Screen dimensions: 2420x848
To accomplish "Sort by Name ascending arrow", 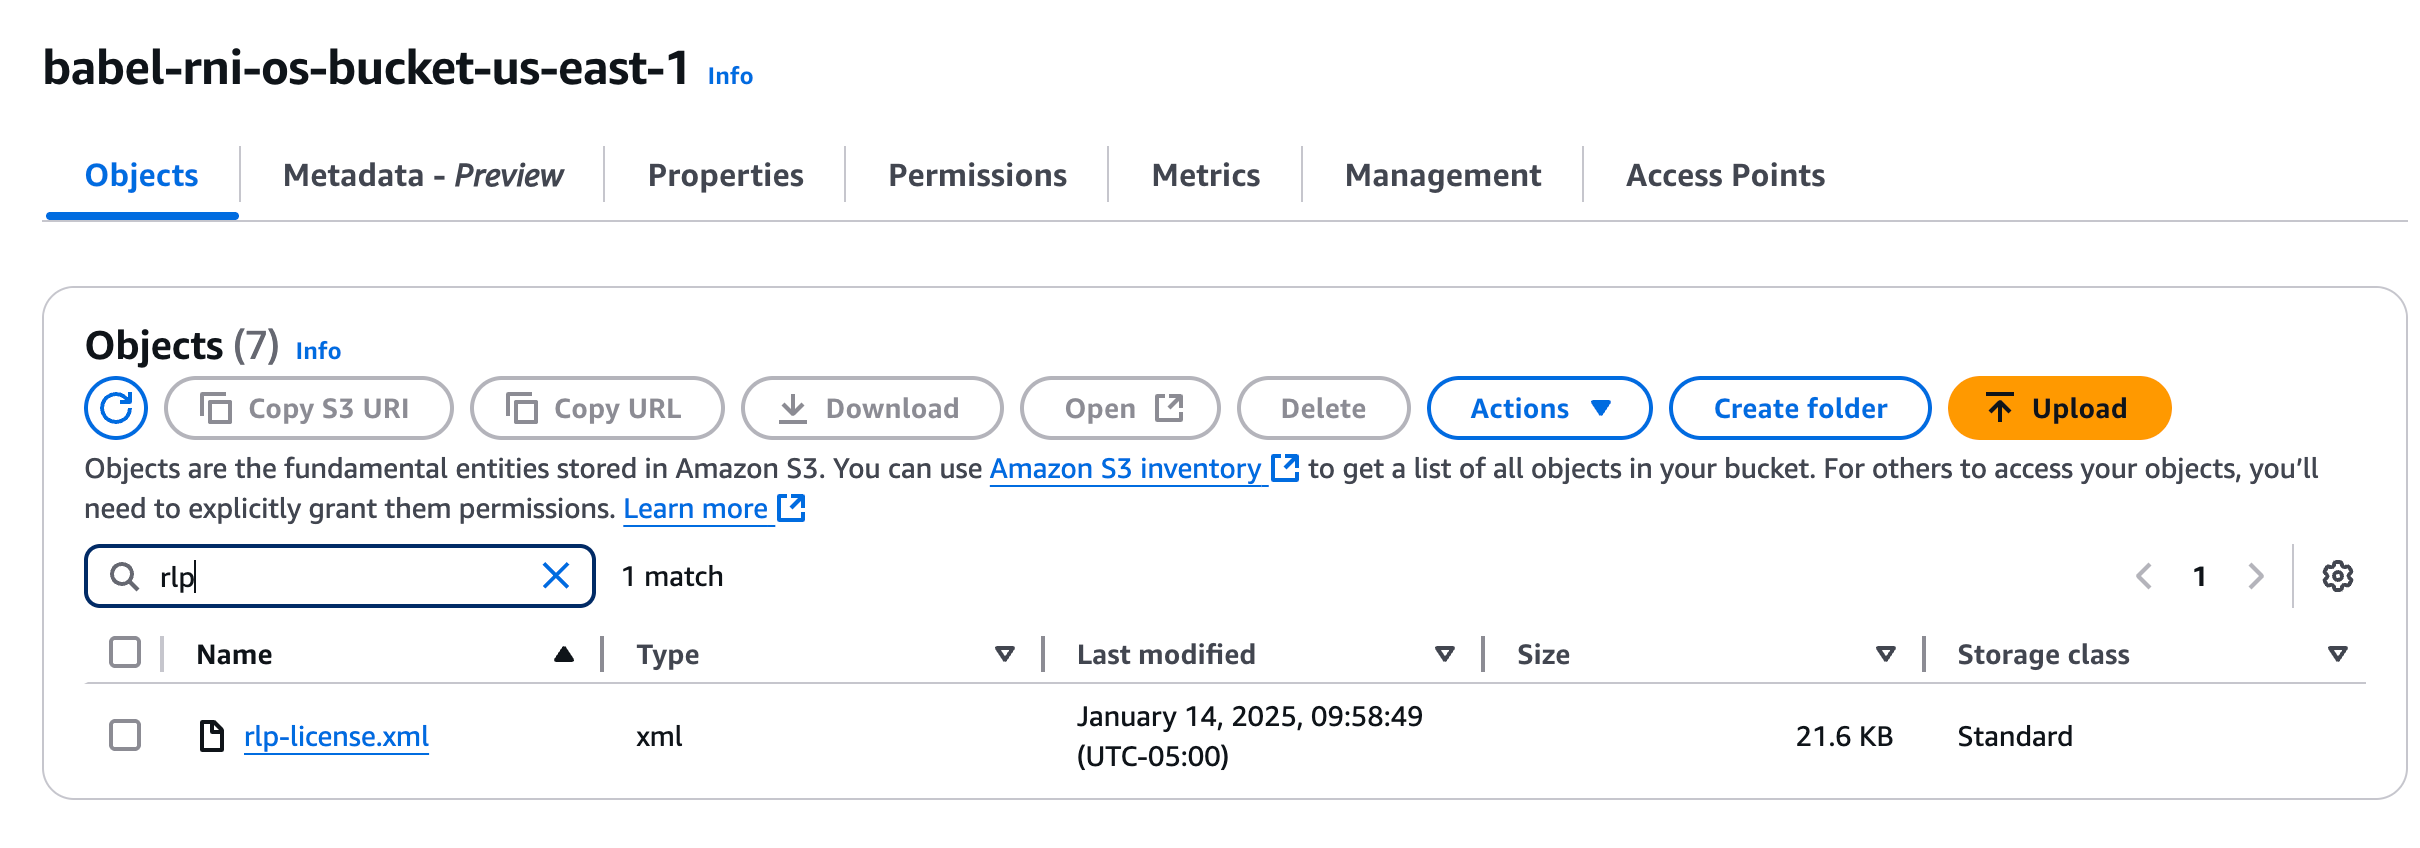I will 564,654.
